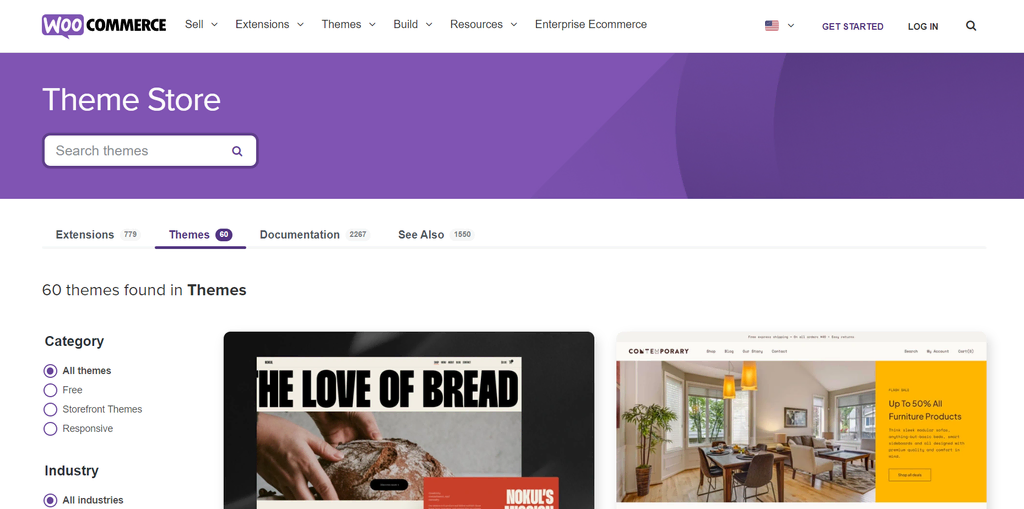Open the Contemporary furniture theme thumbnail

801,420
